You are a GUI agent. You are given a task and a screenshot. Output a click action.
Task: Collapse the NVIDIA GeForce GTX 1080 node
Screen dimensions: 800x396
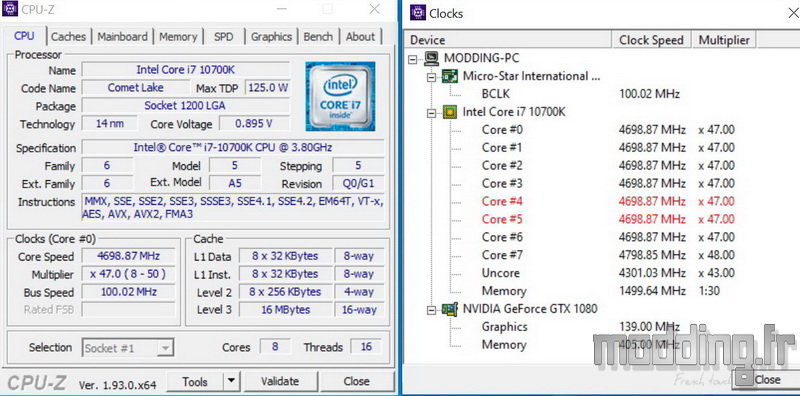[x=432, y=310]
